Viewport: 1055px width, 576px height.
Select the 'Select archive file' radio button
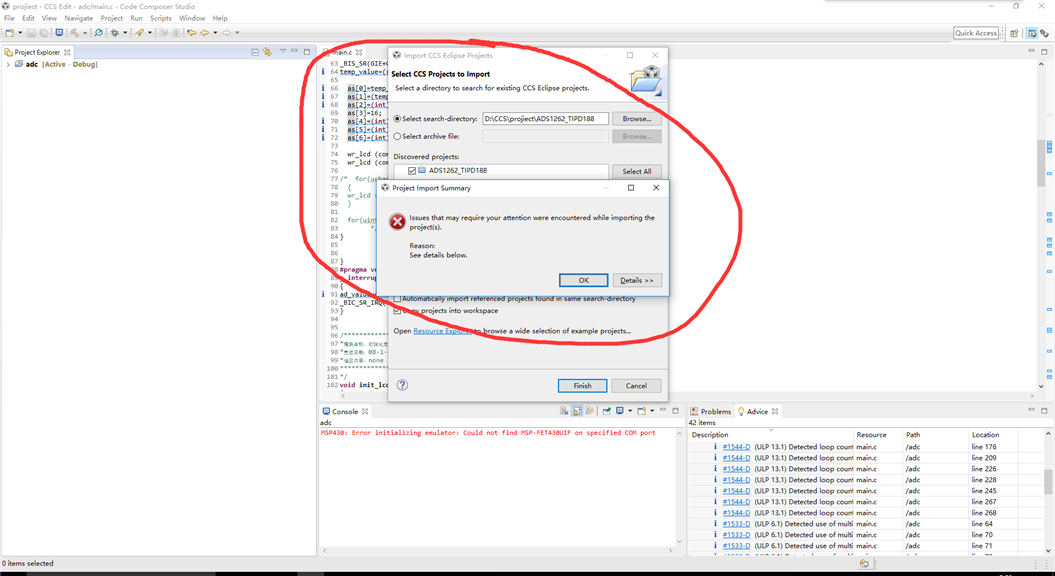397,136
